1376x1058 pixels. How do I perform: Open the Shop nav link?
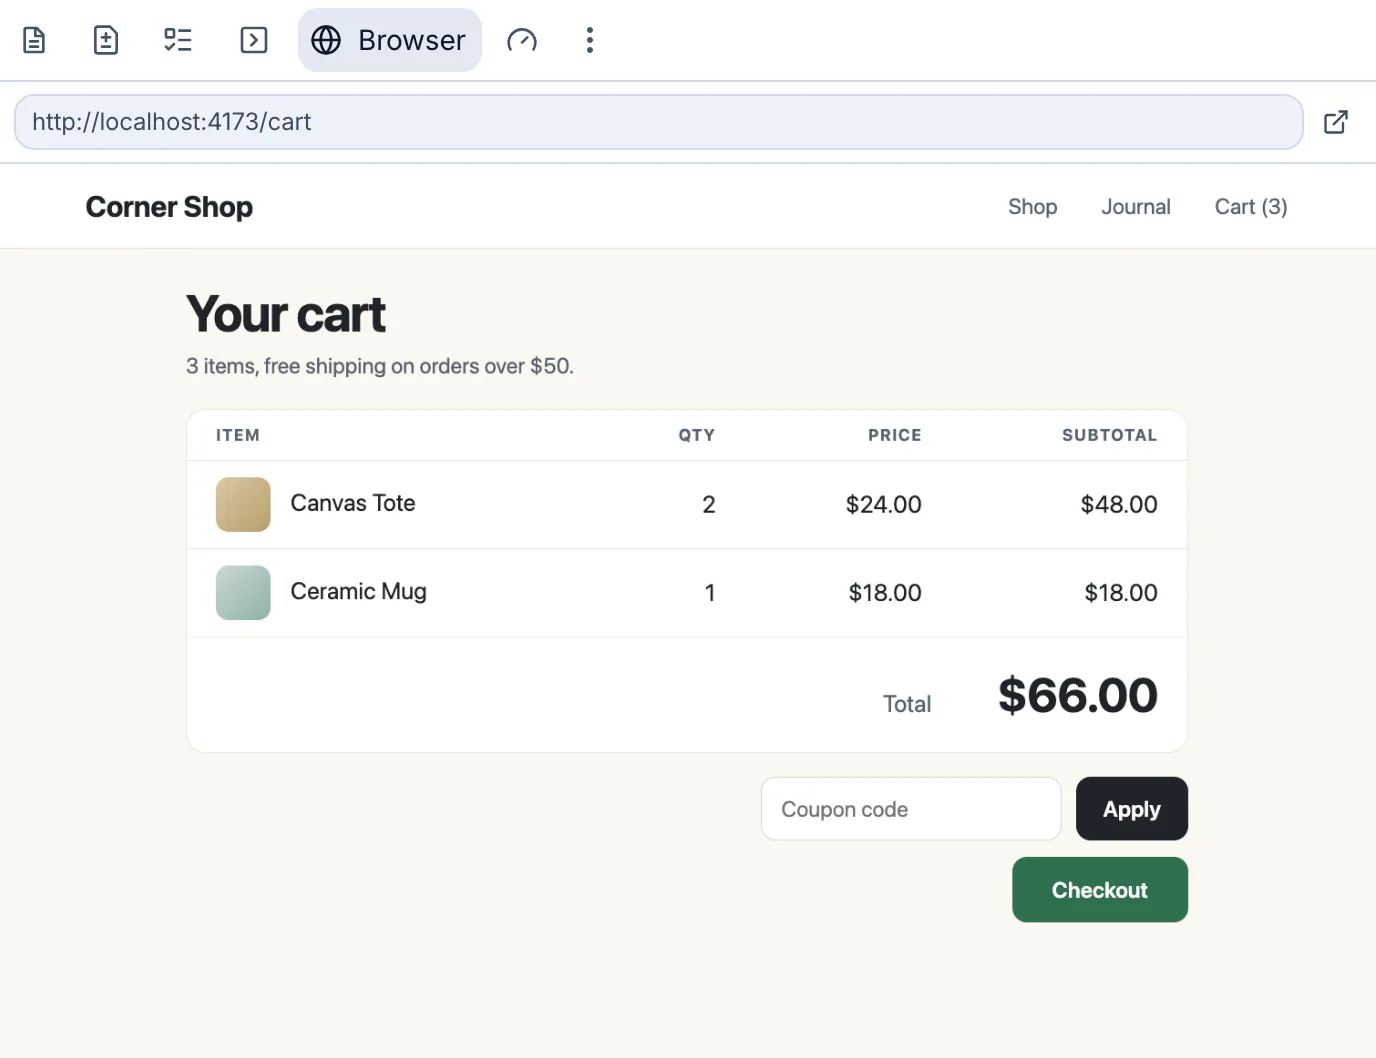[x=1033, y=207]
